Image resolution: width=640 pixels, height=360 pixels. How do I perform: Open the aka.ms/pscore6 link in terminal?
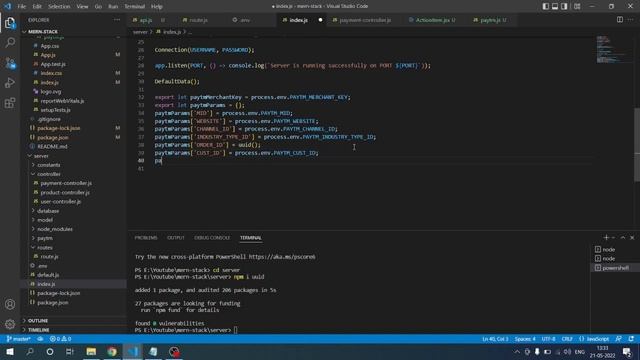click(x=282, y=257)
